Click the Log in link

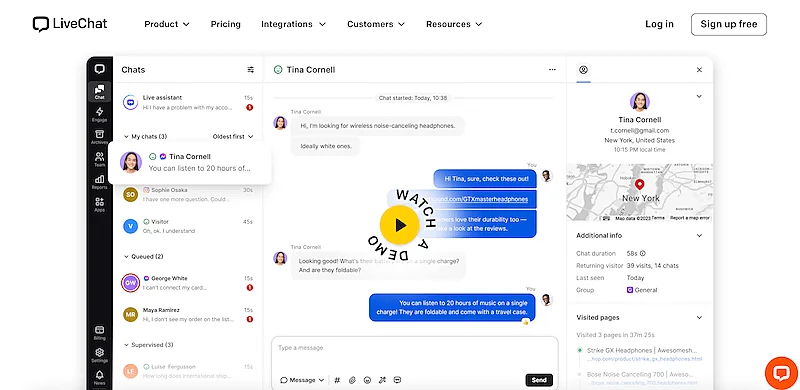pyautogui.click(x=659, y=24)
